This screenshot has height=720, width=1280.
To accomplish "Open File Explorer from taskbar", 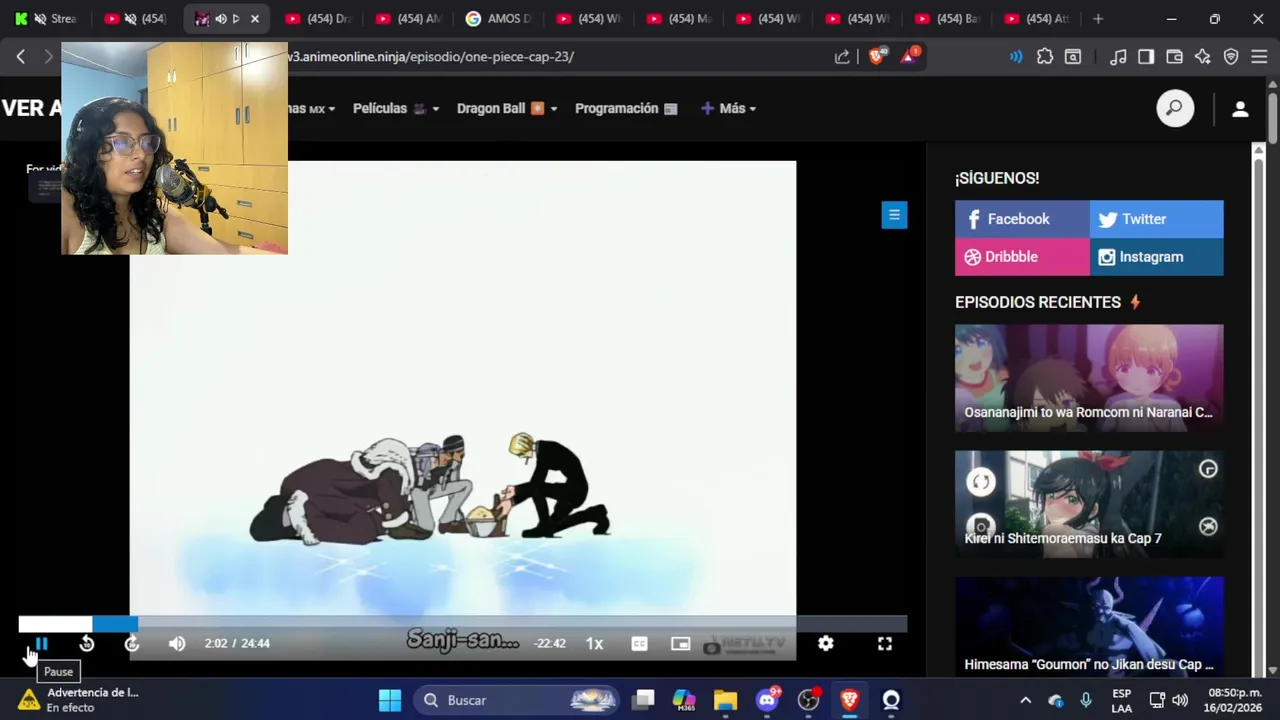I will (x=725, y=700).
